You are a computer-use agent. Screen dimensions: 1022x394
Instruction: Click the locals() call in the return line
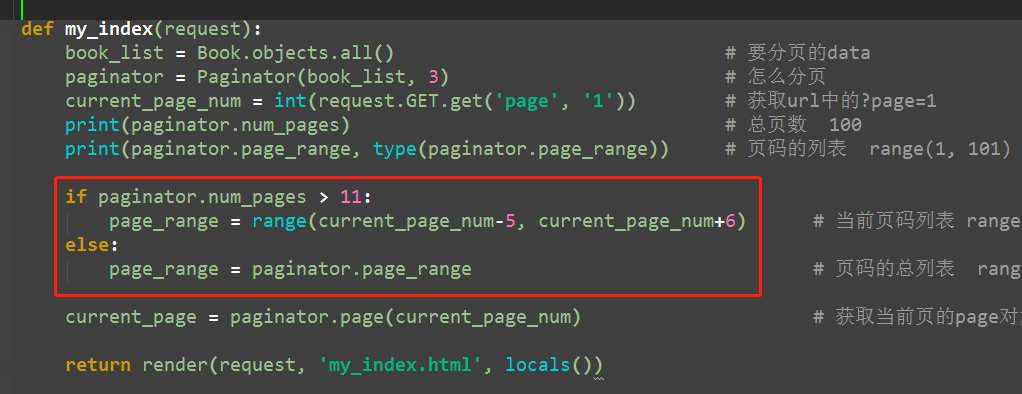(549, 365)
